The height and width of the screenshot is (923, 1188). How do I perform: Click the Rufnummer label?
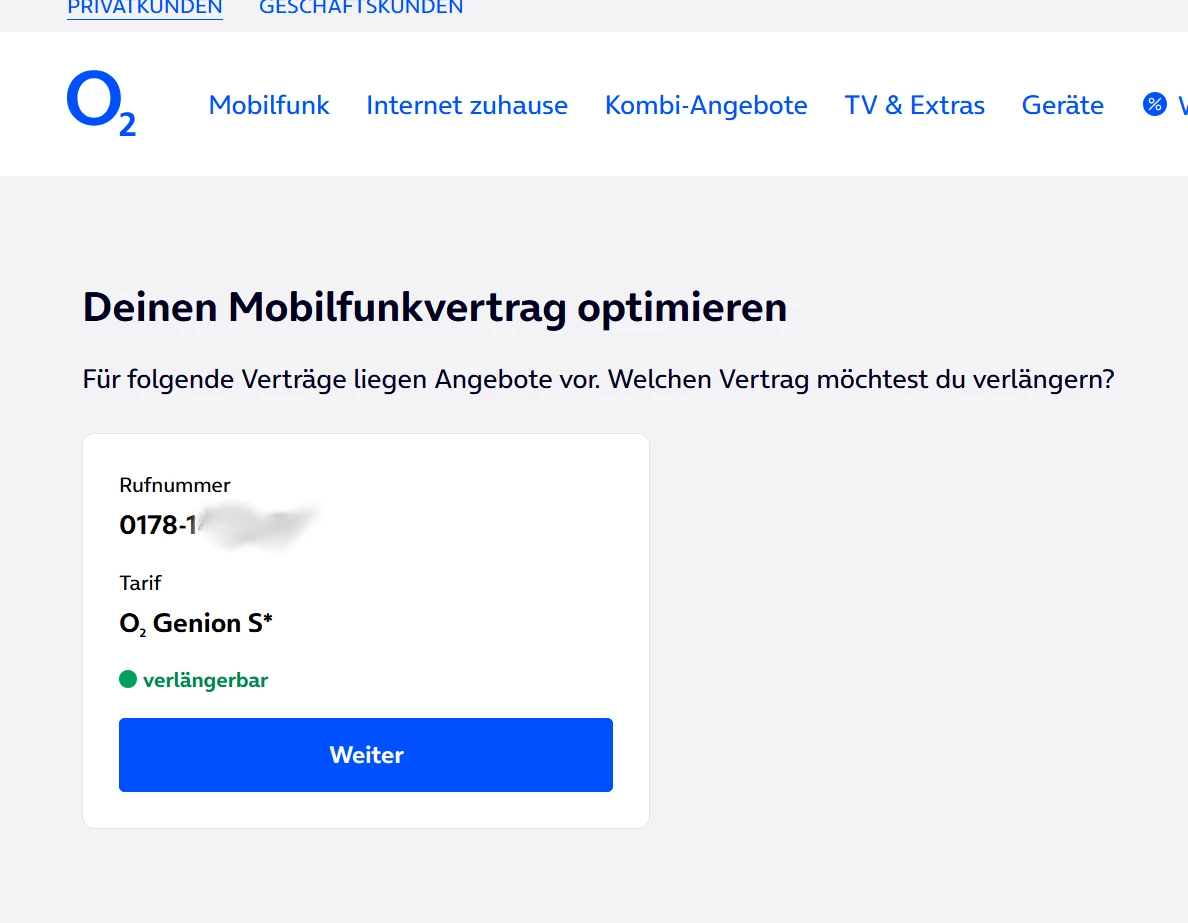pyautogui.click(x=175, y=485)
